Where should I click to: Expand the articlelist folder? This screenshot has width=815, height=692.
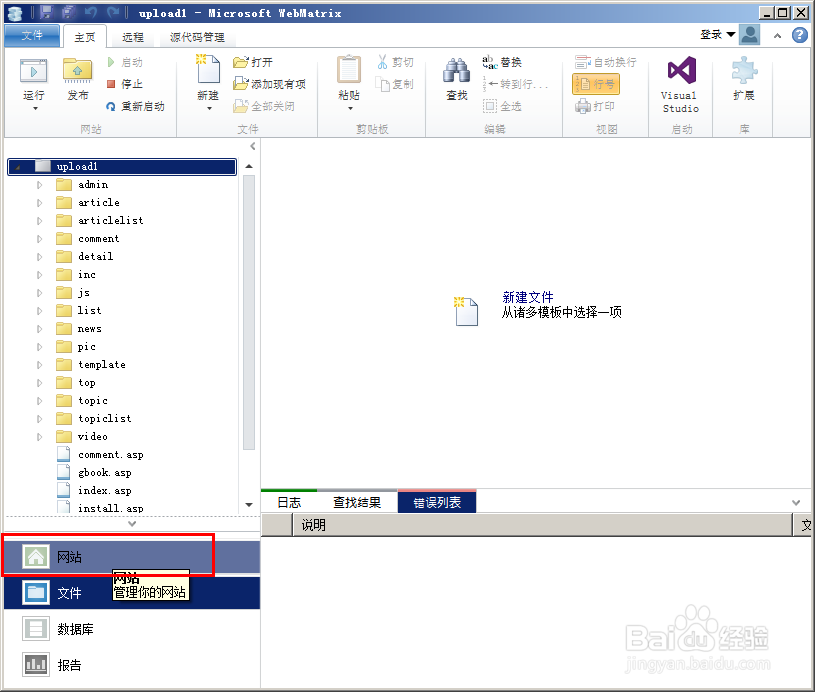40,221
